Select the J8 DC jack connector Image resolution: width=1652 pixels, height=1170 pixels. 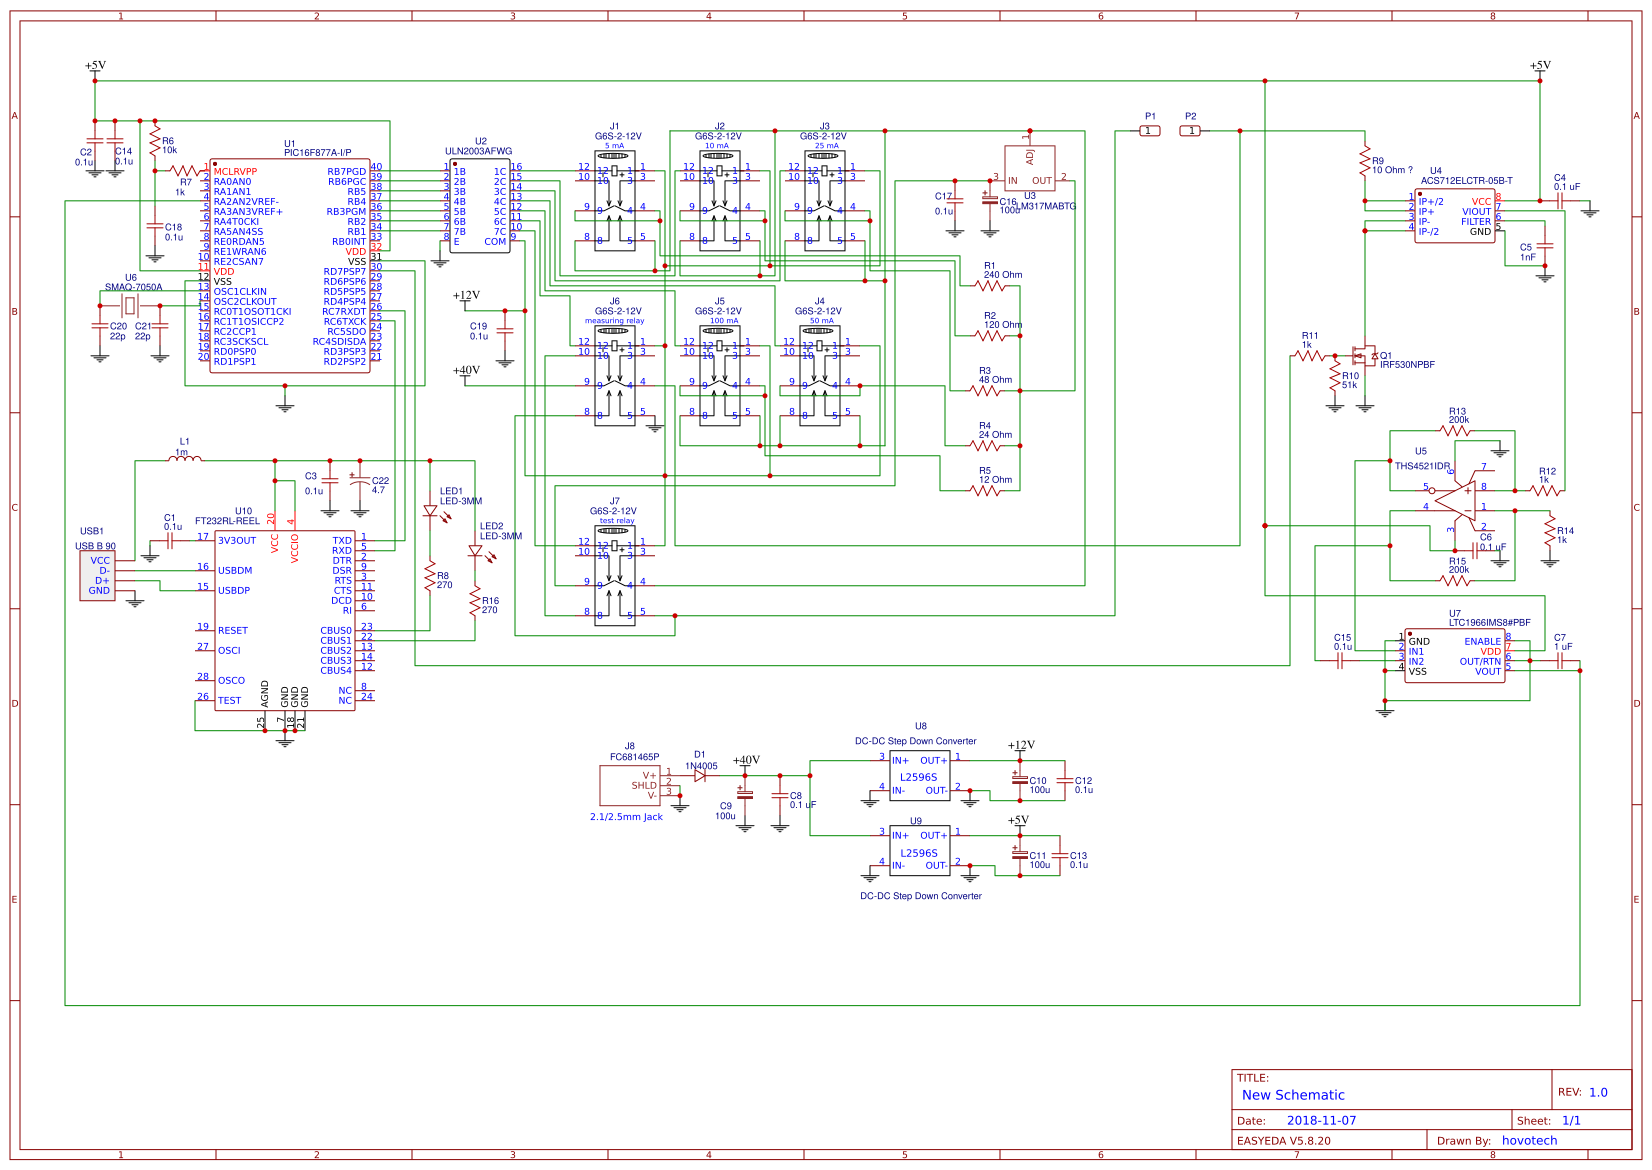tap(630, 786)
